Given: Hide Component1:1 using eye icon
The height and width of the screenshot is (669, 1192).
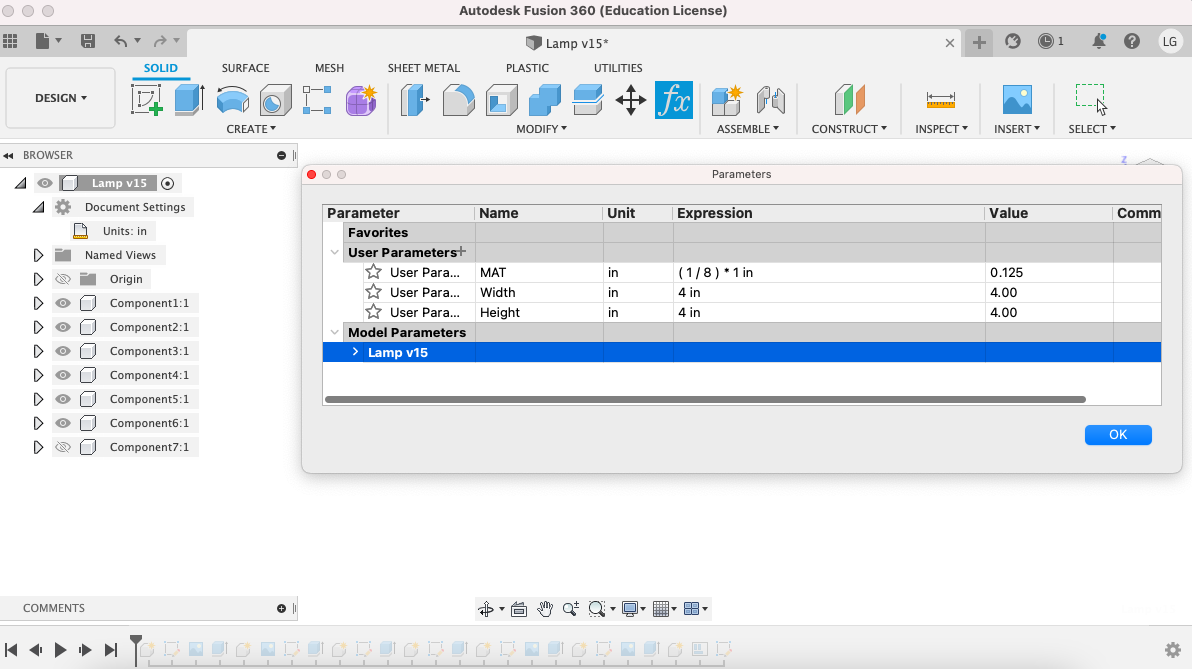Looking at the screenshot, I should coord(63,303).
